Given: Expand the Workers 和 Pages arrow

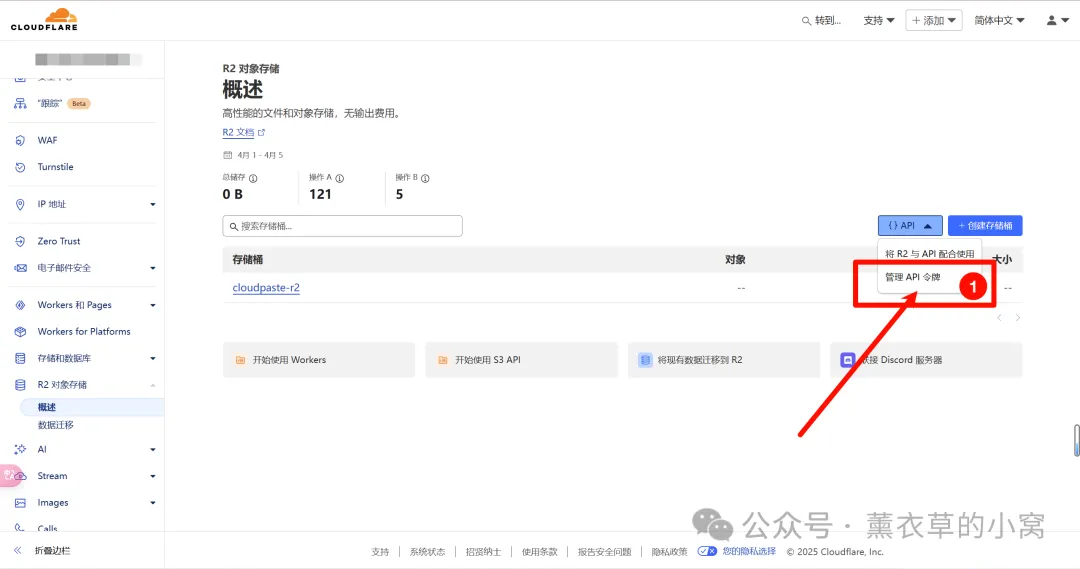Looking at the screenshot, I should [153, 305].
